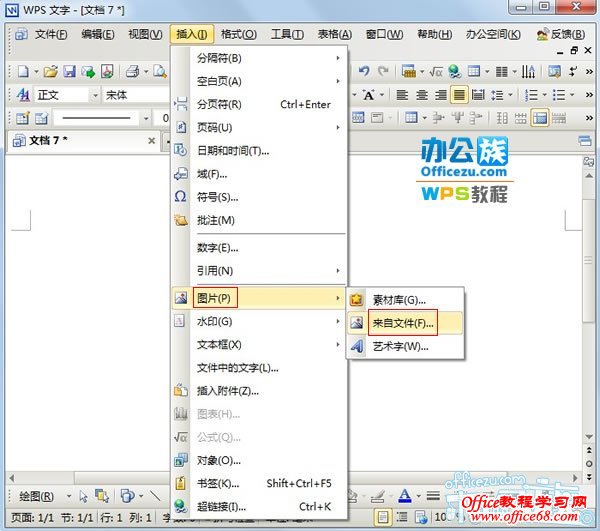The height and width of the screenshot is (531, 600).
Task: Click the vertical scrollbar down arrow
Action: pyautogui.click(x=589, y=437)
